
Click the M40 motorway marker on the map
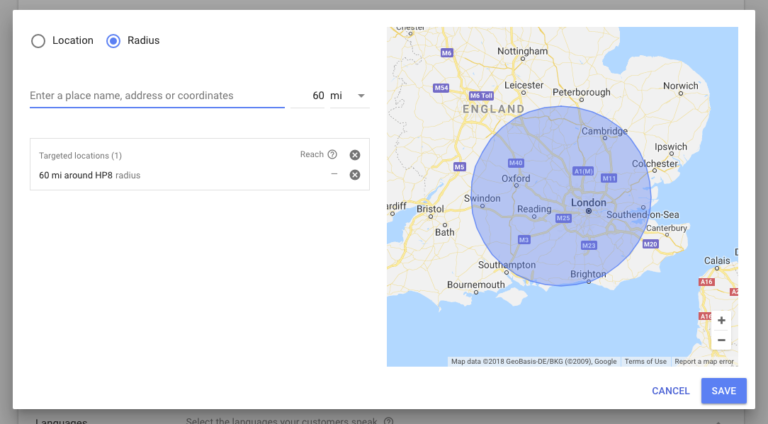coord(516,163)
